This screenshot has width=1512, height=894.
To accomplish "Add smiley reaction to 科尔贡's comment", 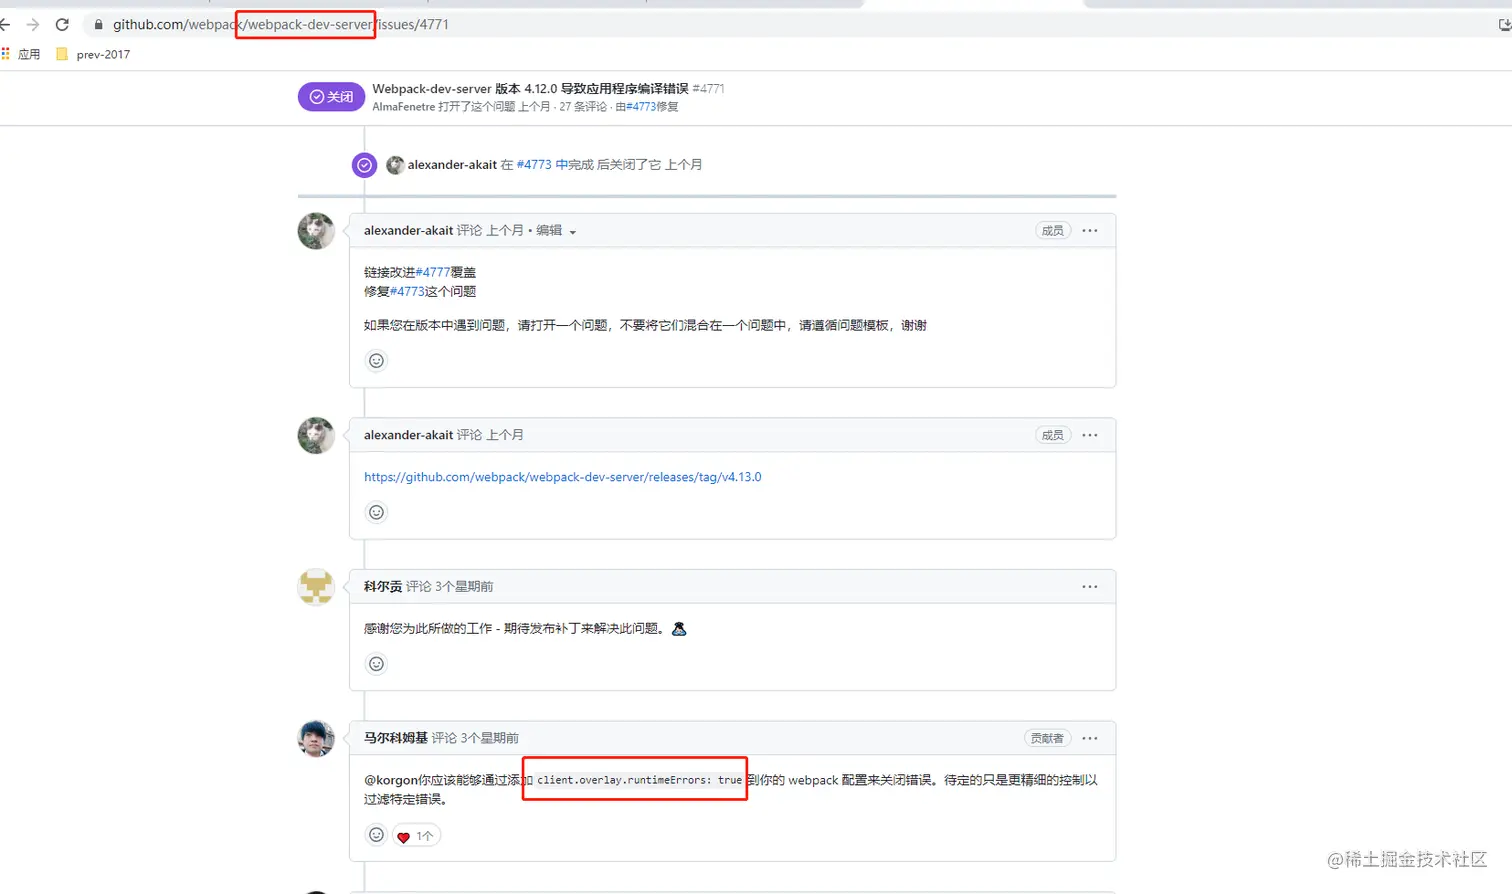I will (376, 663).
